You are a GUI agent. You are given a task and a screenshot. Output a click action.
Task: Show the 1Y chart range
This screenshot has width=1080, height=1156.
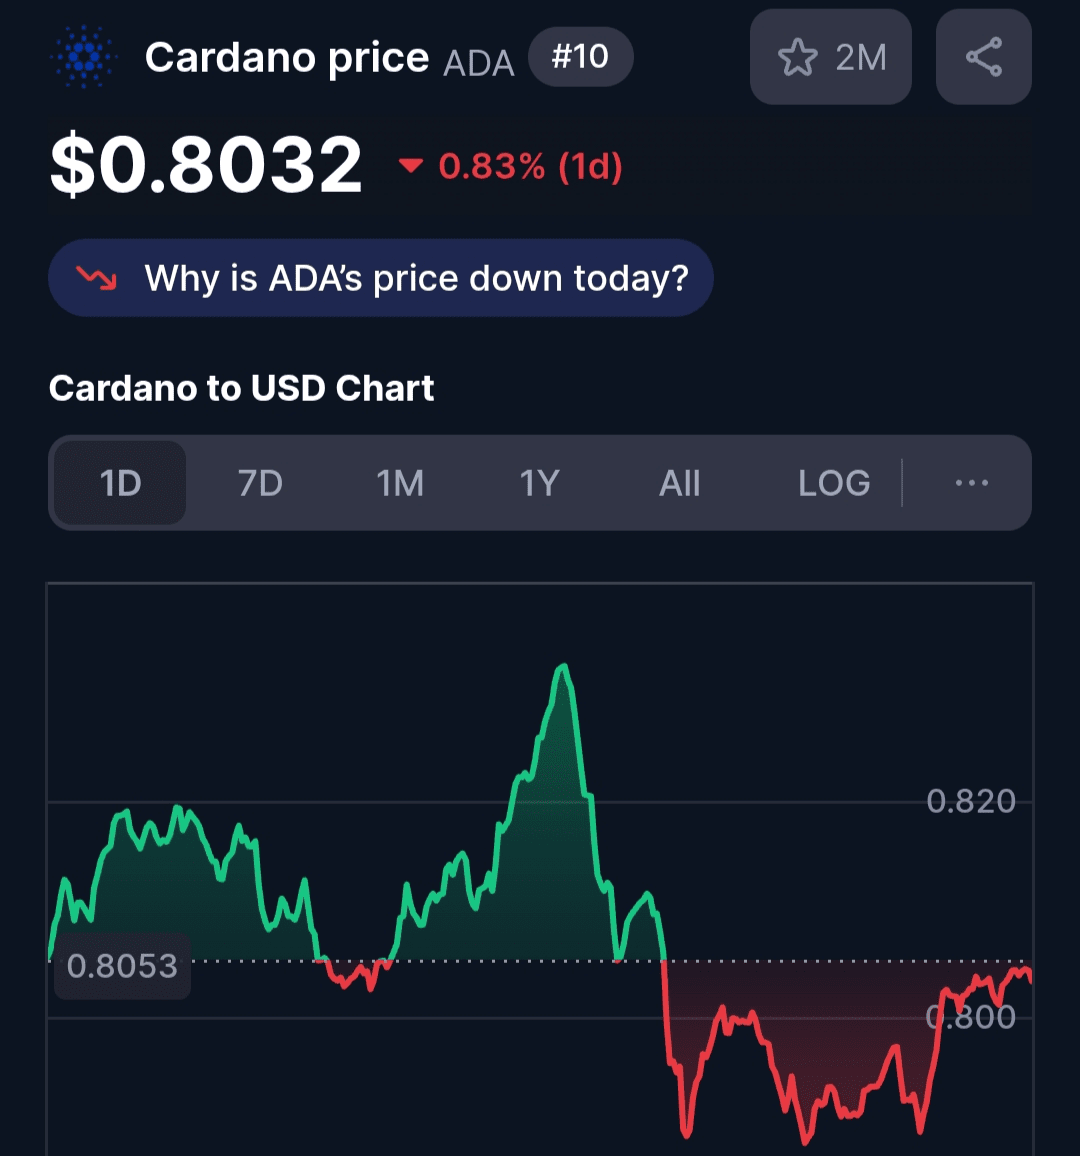539,484
